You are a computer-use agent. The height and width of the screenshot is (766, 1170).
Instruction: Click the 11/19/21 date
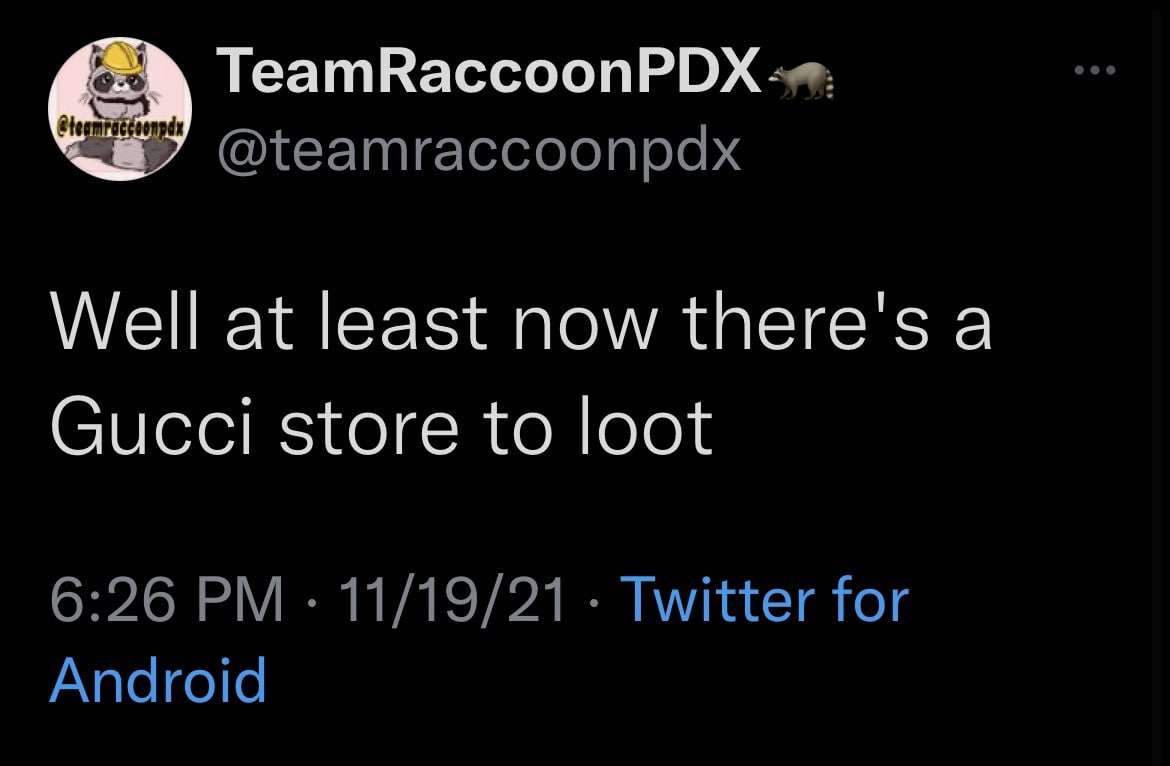[452, 600]
